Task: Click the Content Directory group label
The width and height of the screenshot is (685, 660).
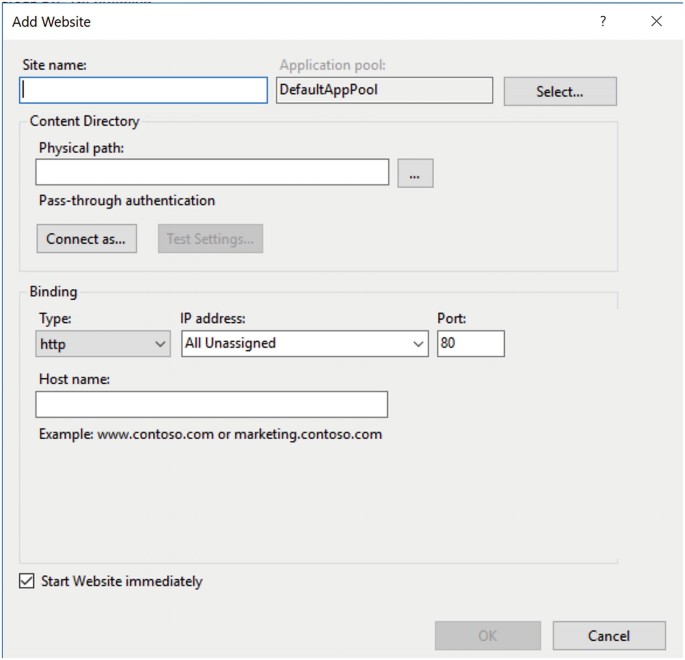Action: click(85, 121)
